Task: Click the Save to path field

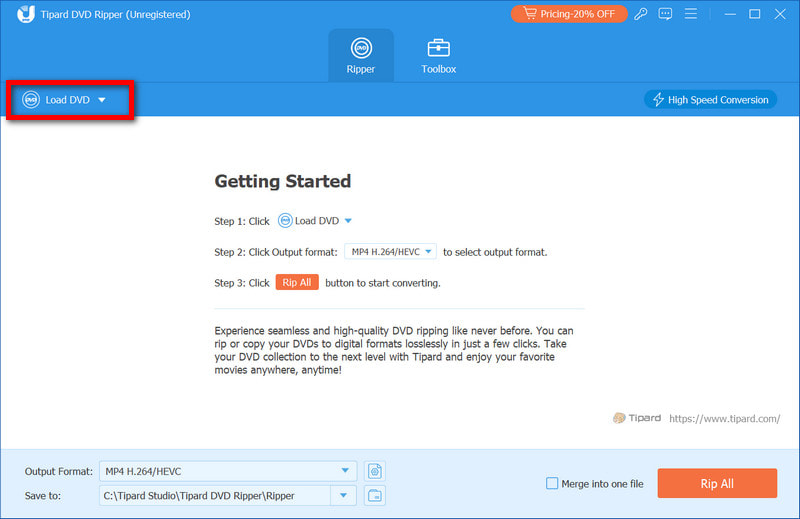Action: 215,496
